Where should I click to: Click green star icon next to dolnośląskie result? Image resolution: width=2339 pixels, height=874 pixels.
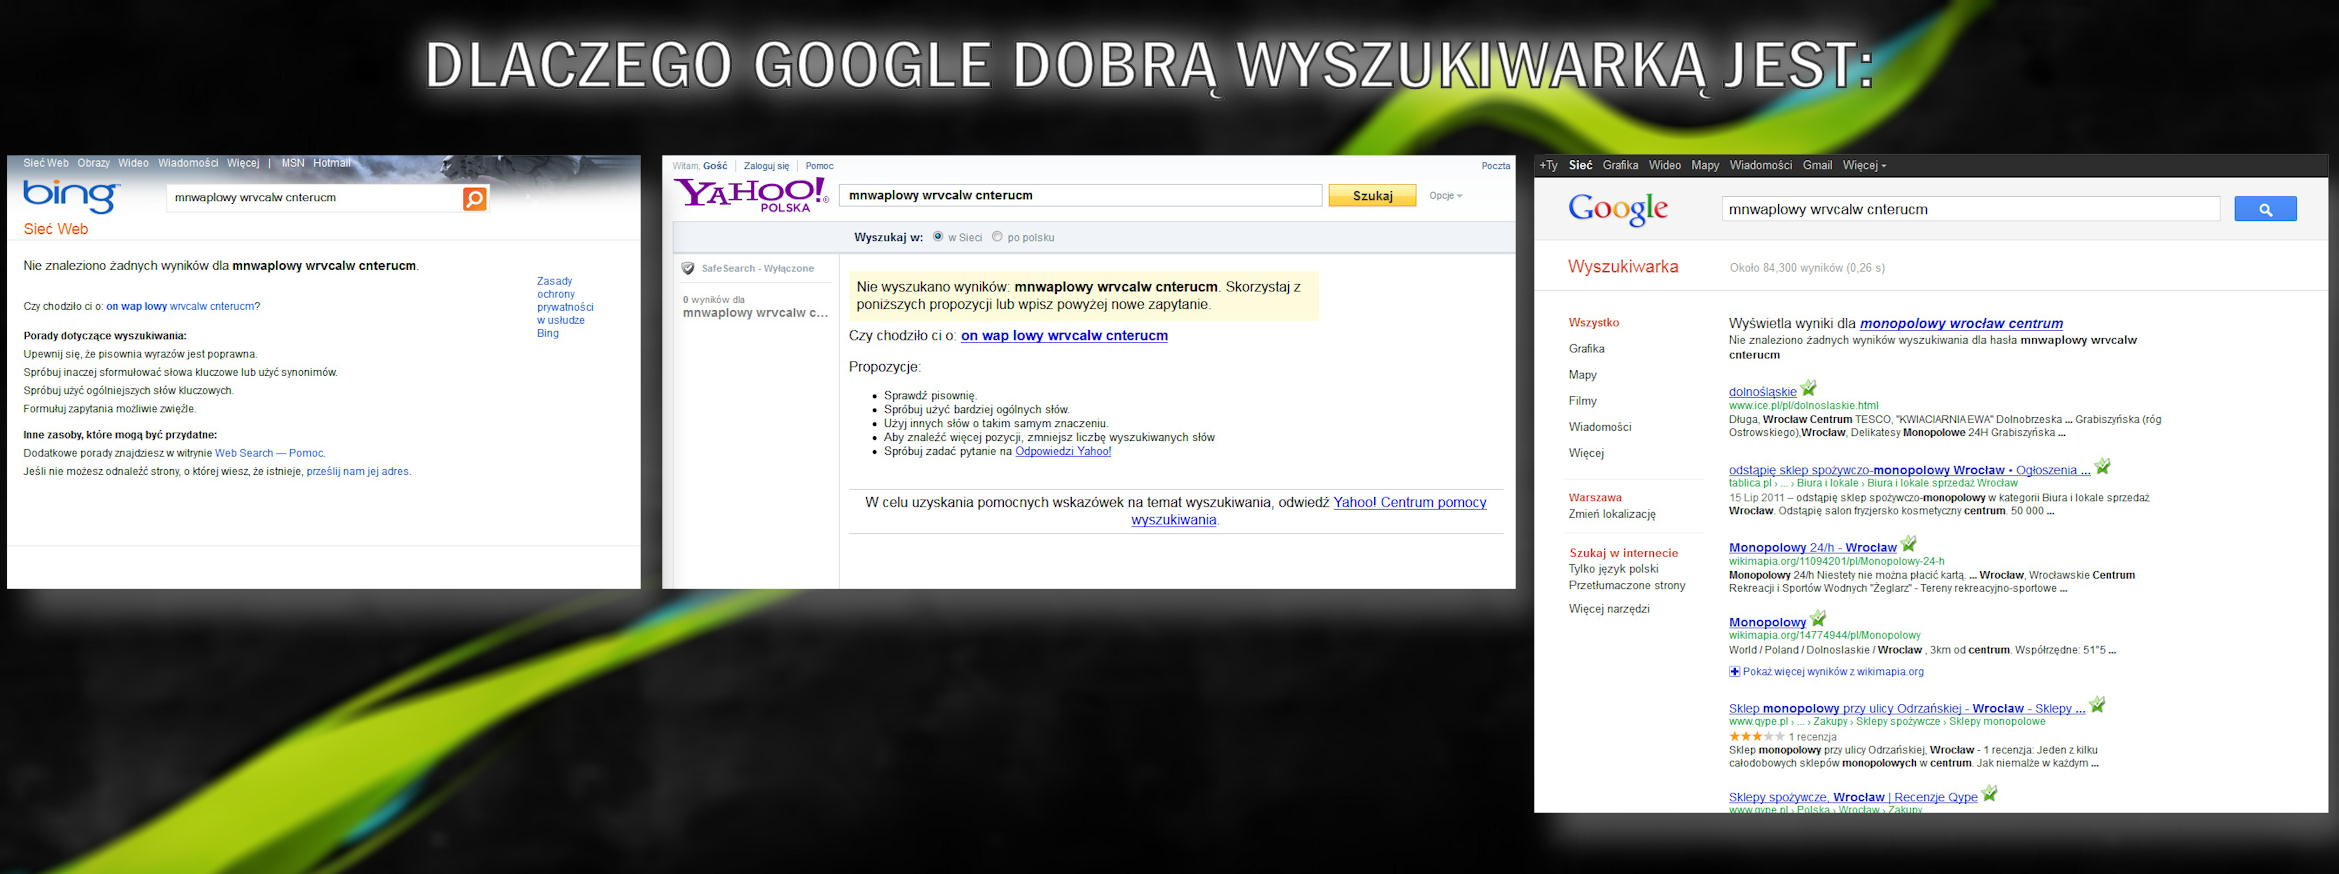1808,388
